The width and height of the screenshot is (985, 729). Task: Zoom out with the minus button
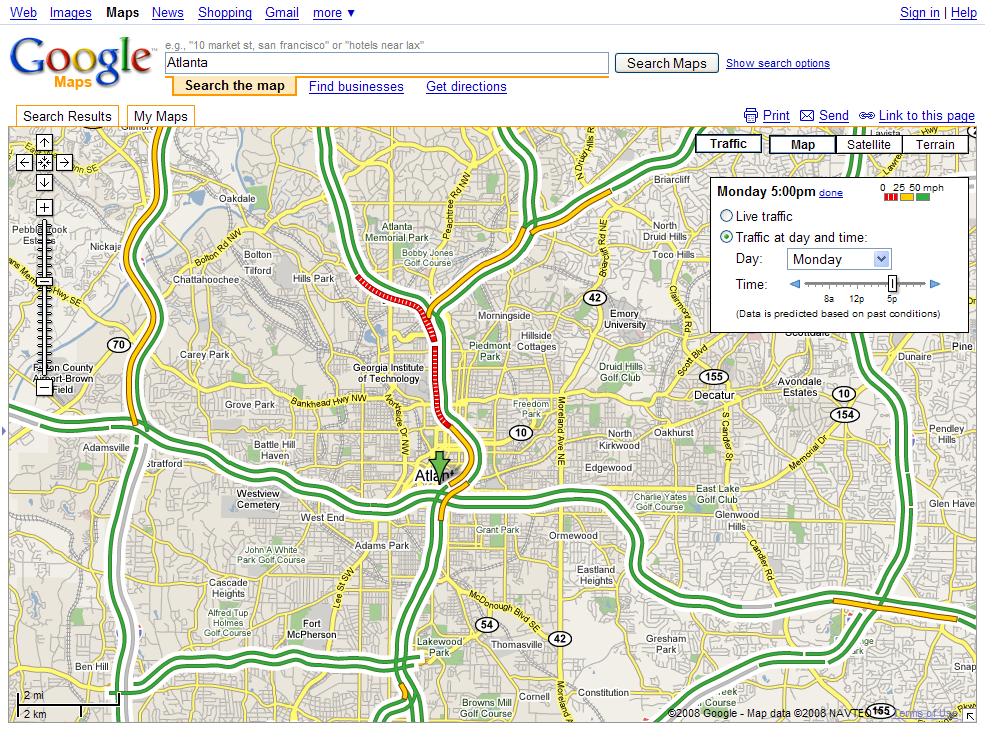point(45,387)
